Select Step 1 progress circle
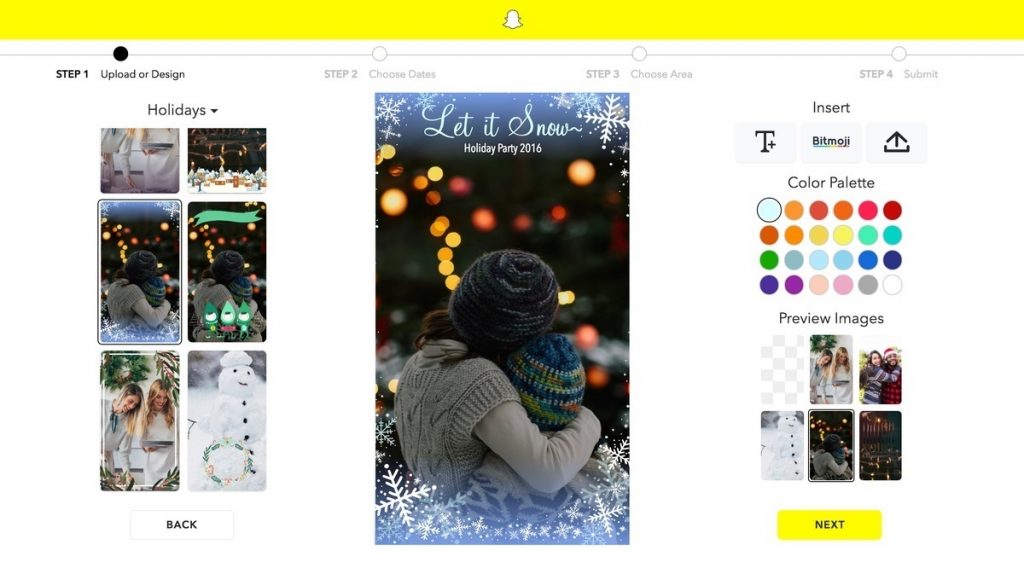This screenshot has width=1024, height=568. (x=120, y=54)
